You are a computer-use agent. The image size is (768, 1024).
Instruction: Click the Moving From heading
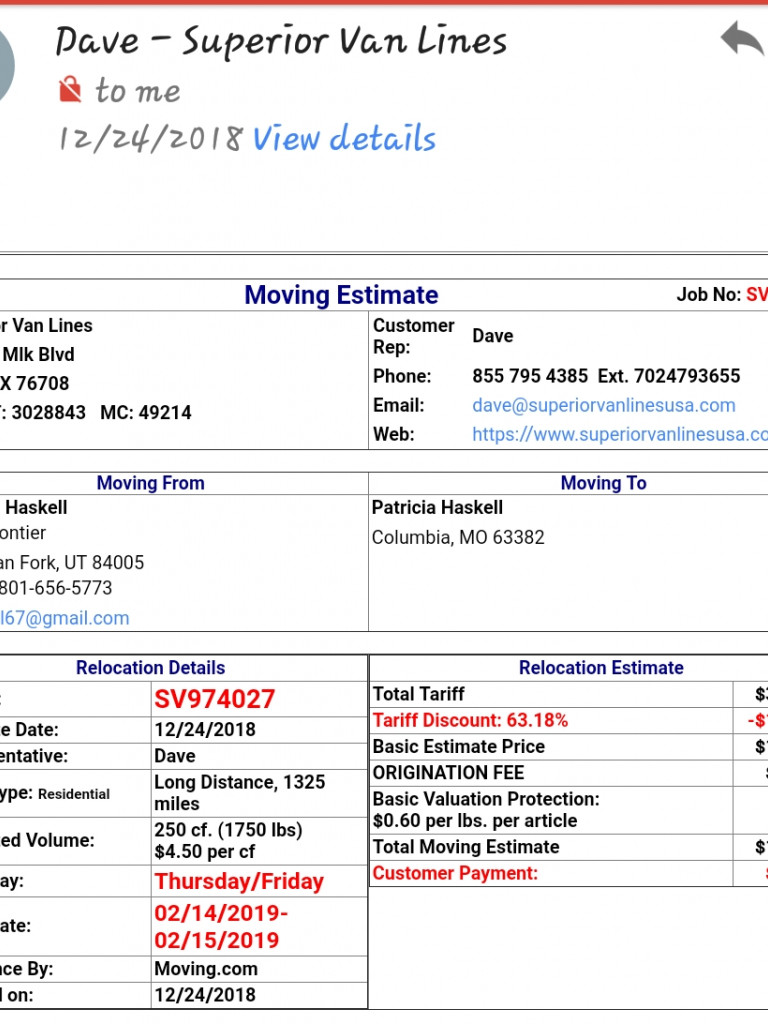click(x=150, y=483)
